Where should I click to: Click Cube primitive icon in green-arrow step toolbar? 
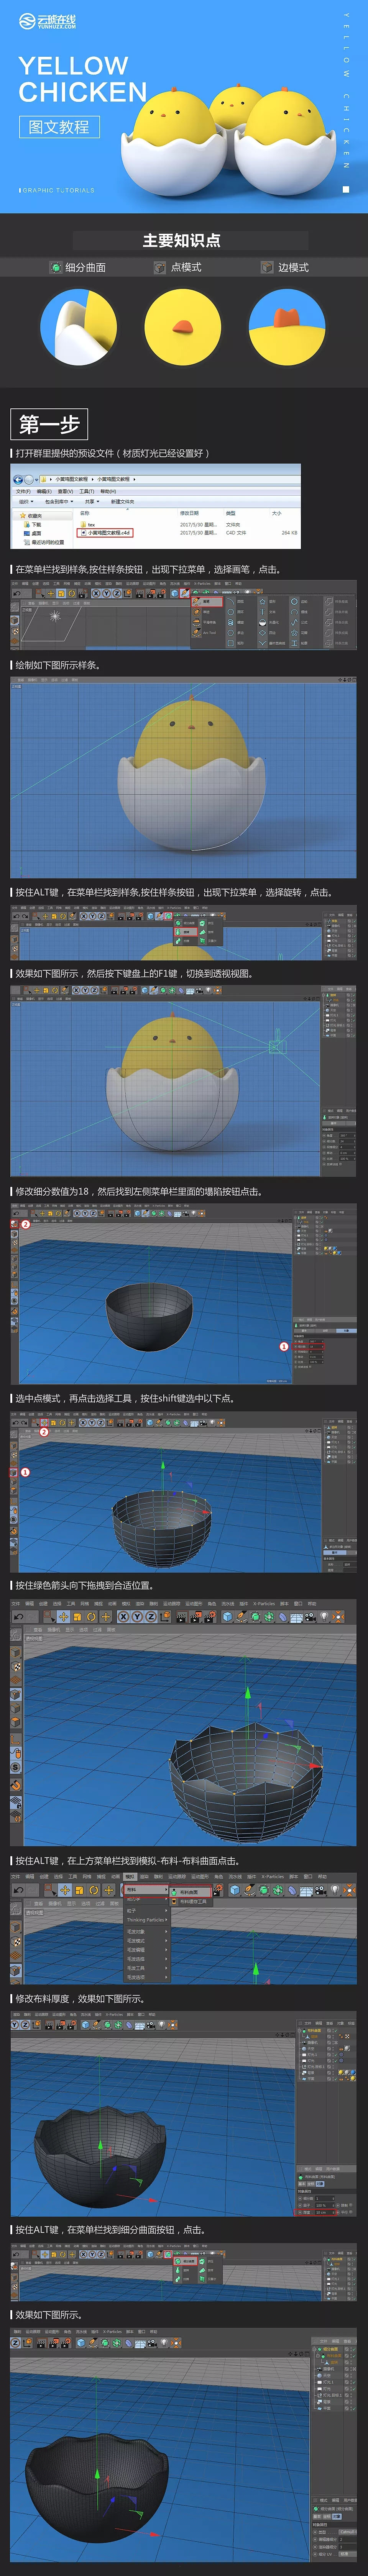coord(228,1617)
